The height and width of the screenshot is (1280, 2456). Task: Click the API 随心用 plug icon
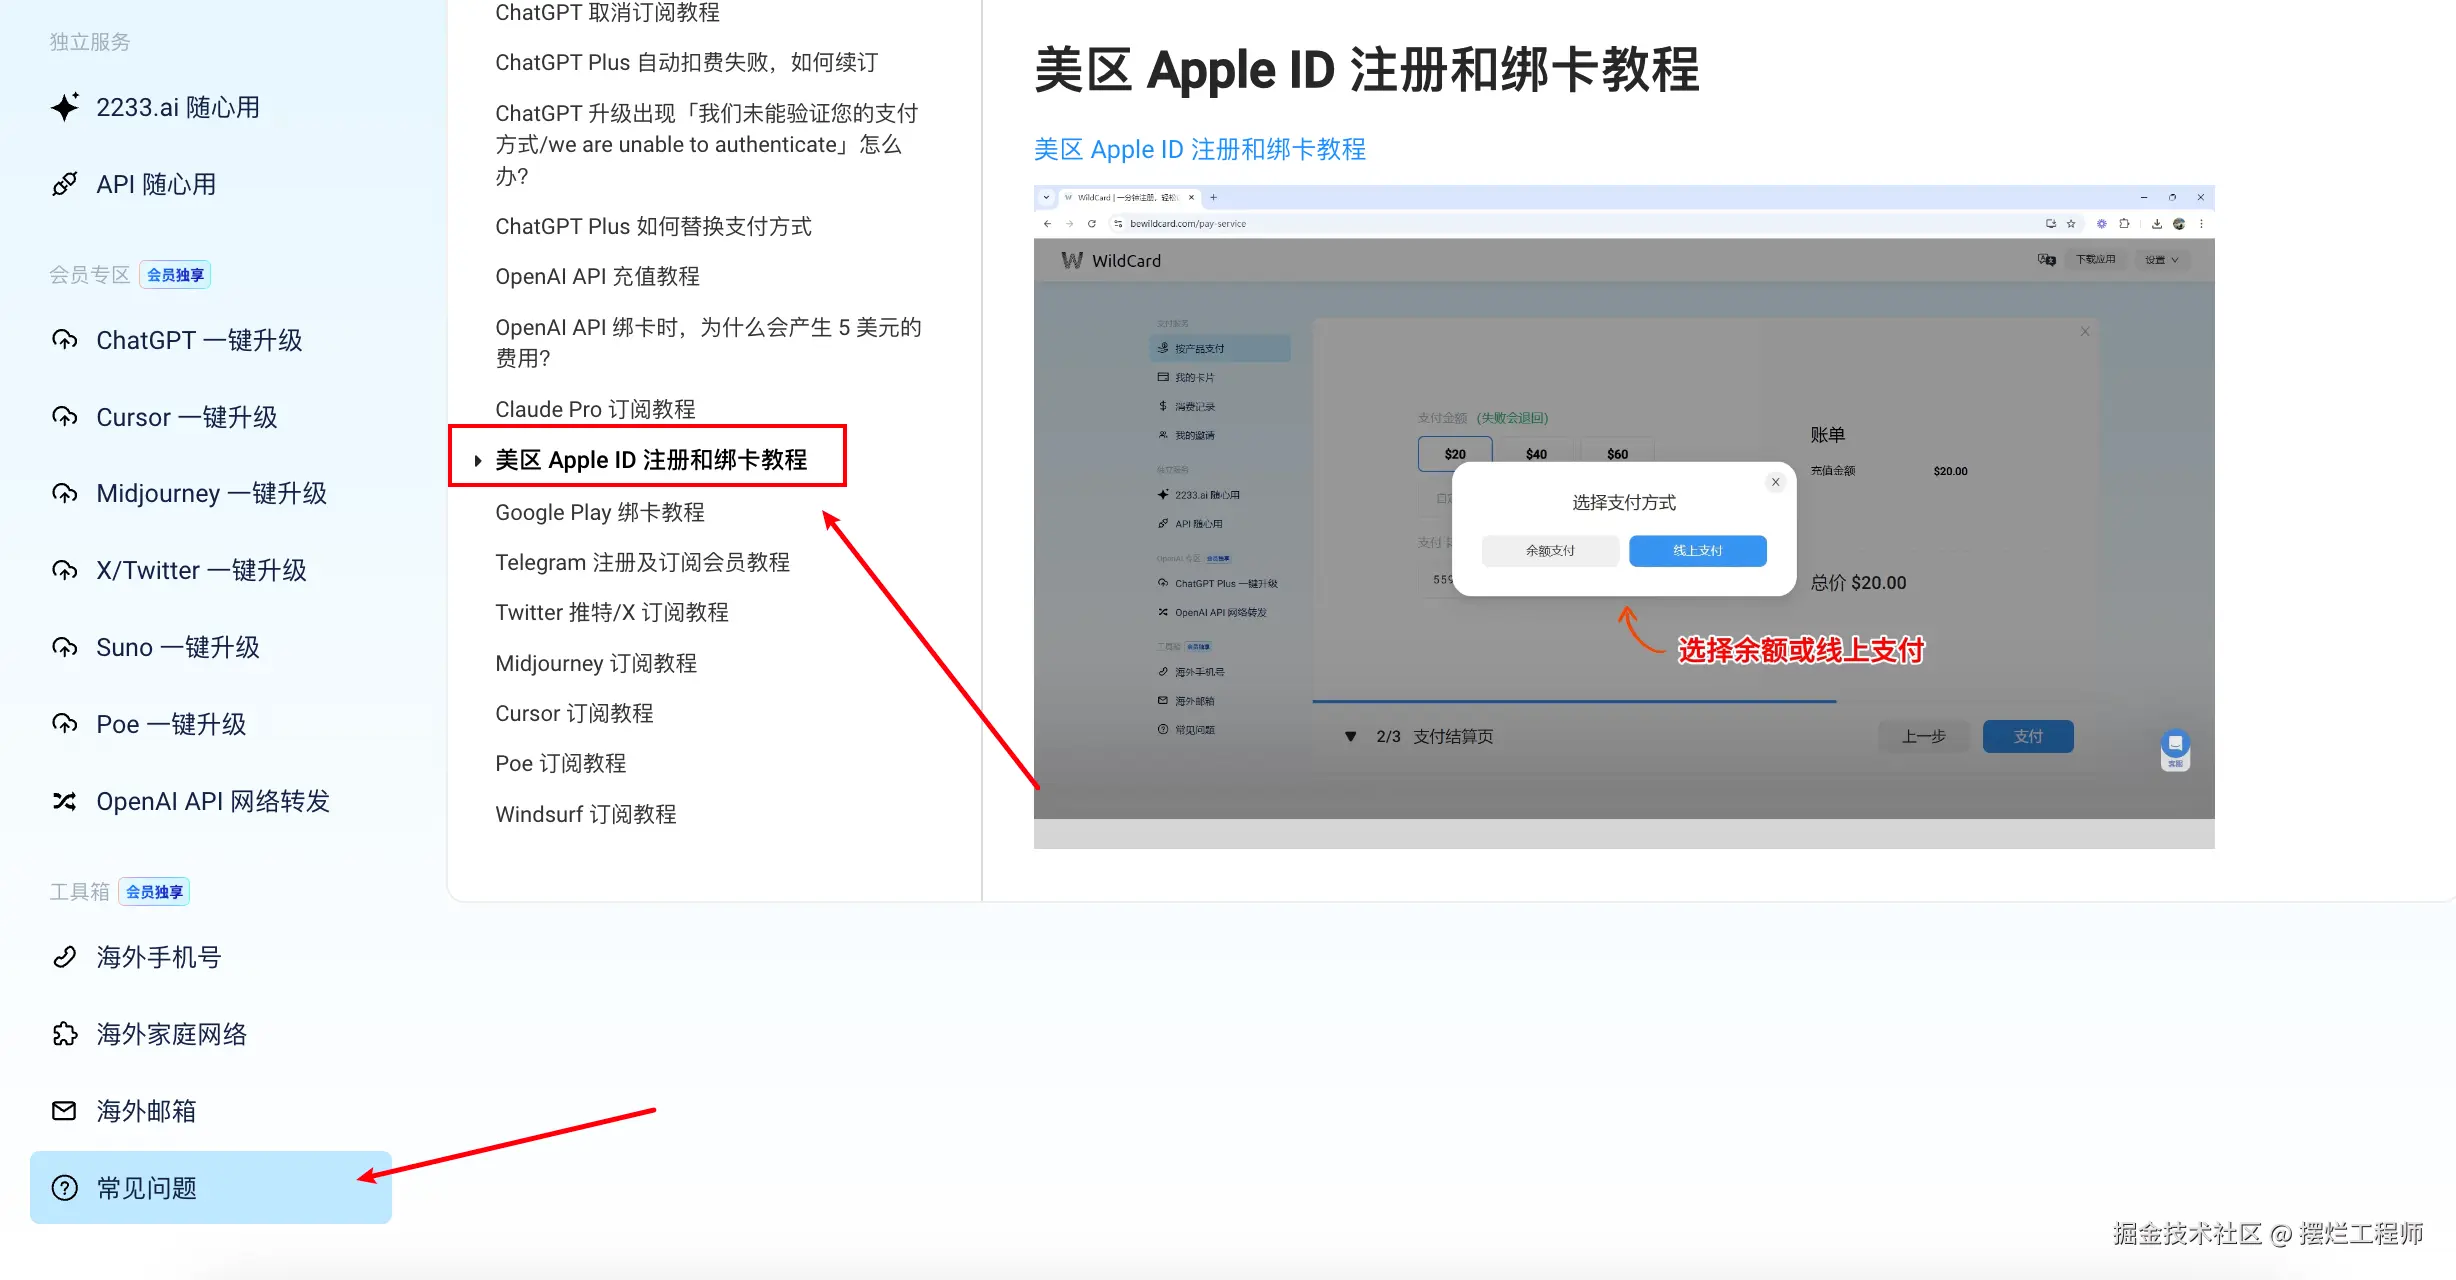[65, 184]
